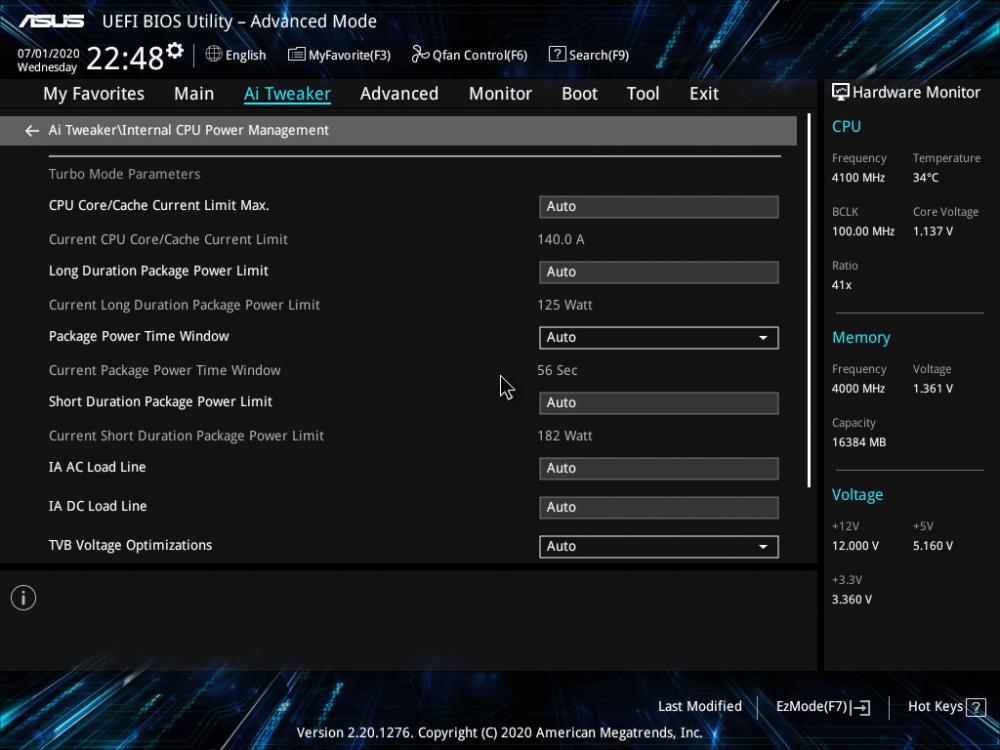Open the My Favorites tab
This screenshot has height=750, width=1000.
[x=94, y=94]
